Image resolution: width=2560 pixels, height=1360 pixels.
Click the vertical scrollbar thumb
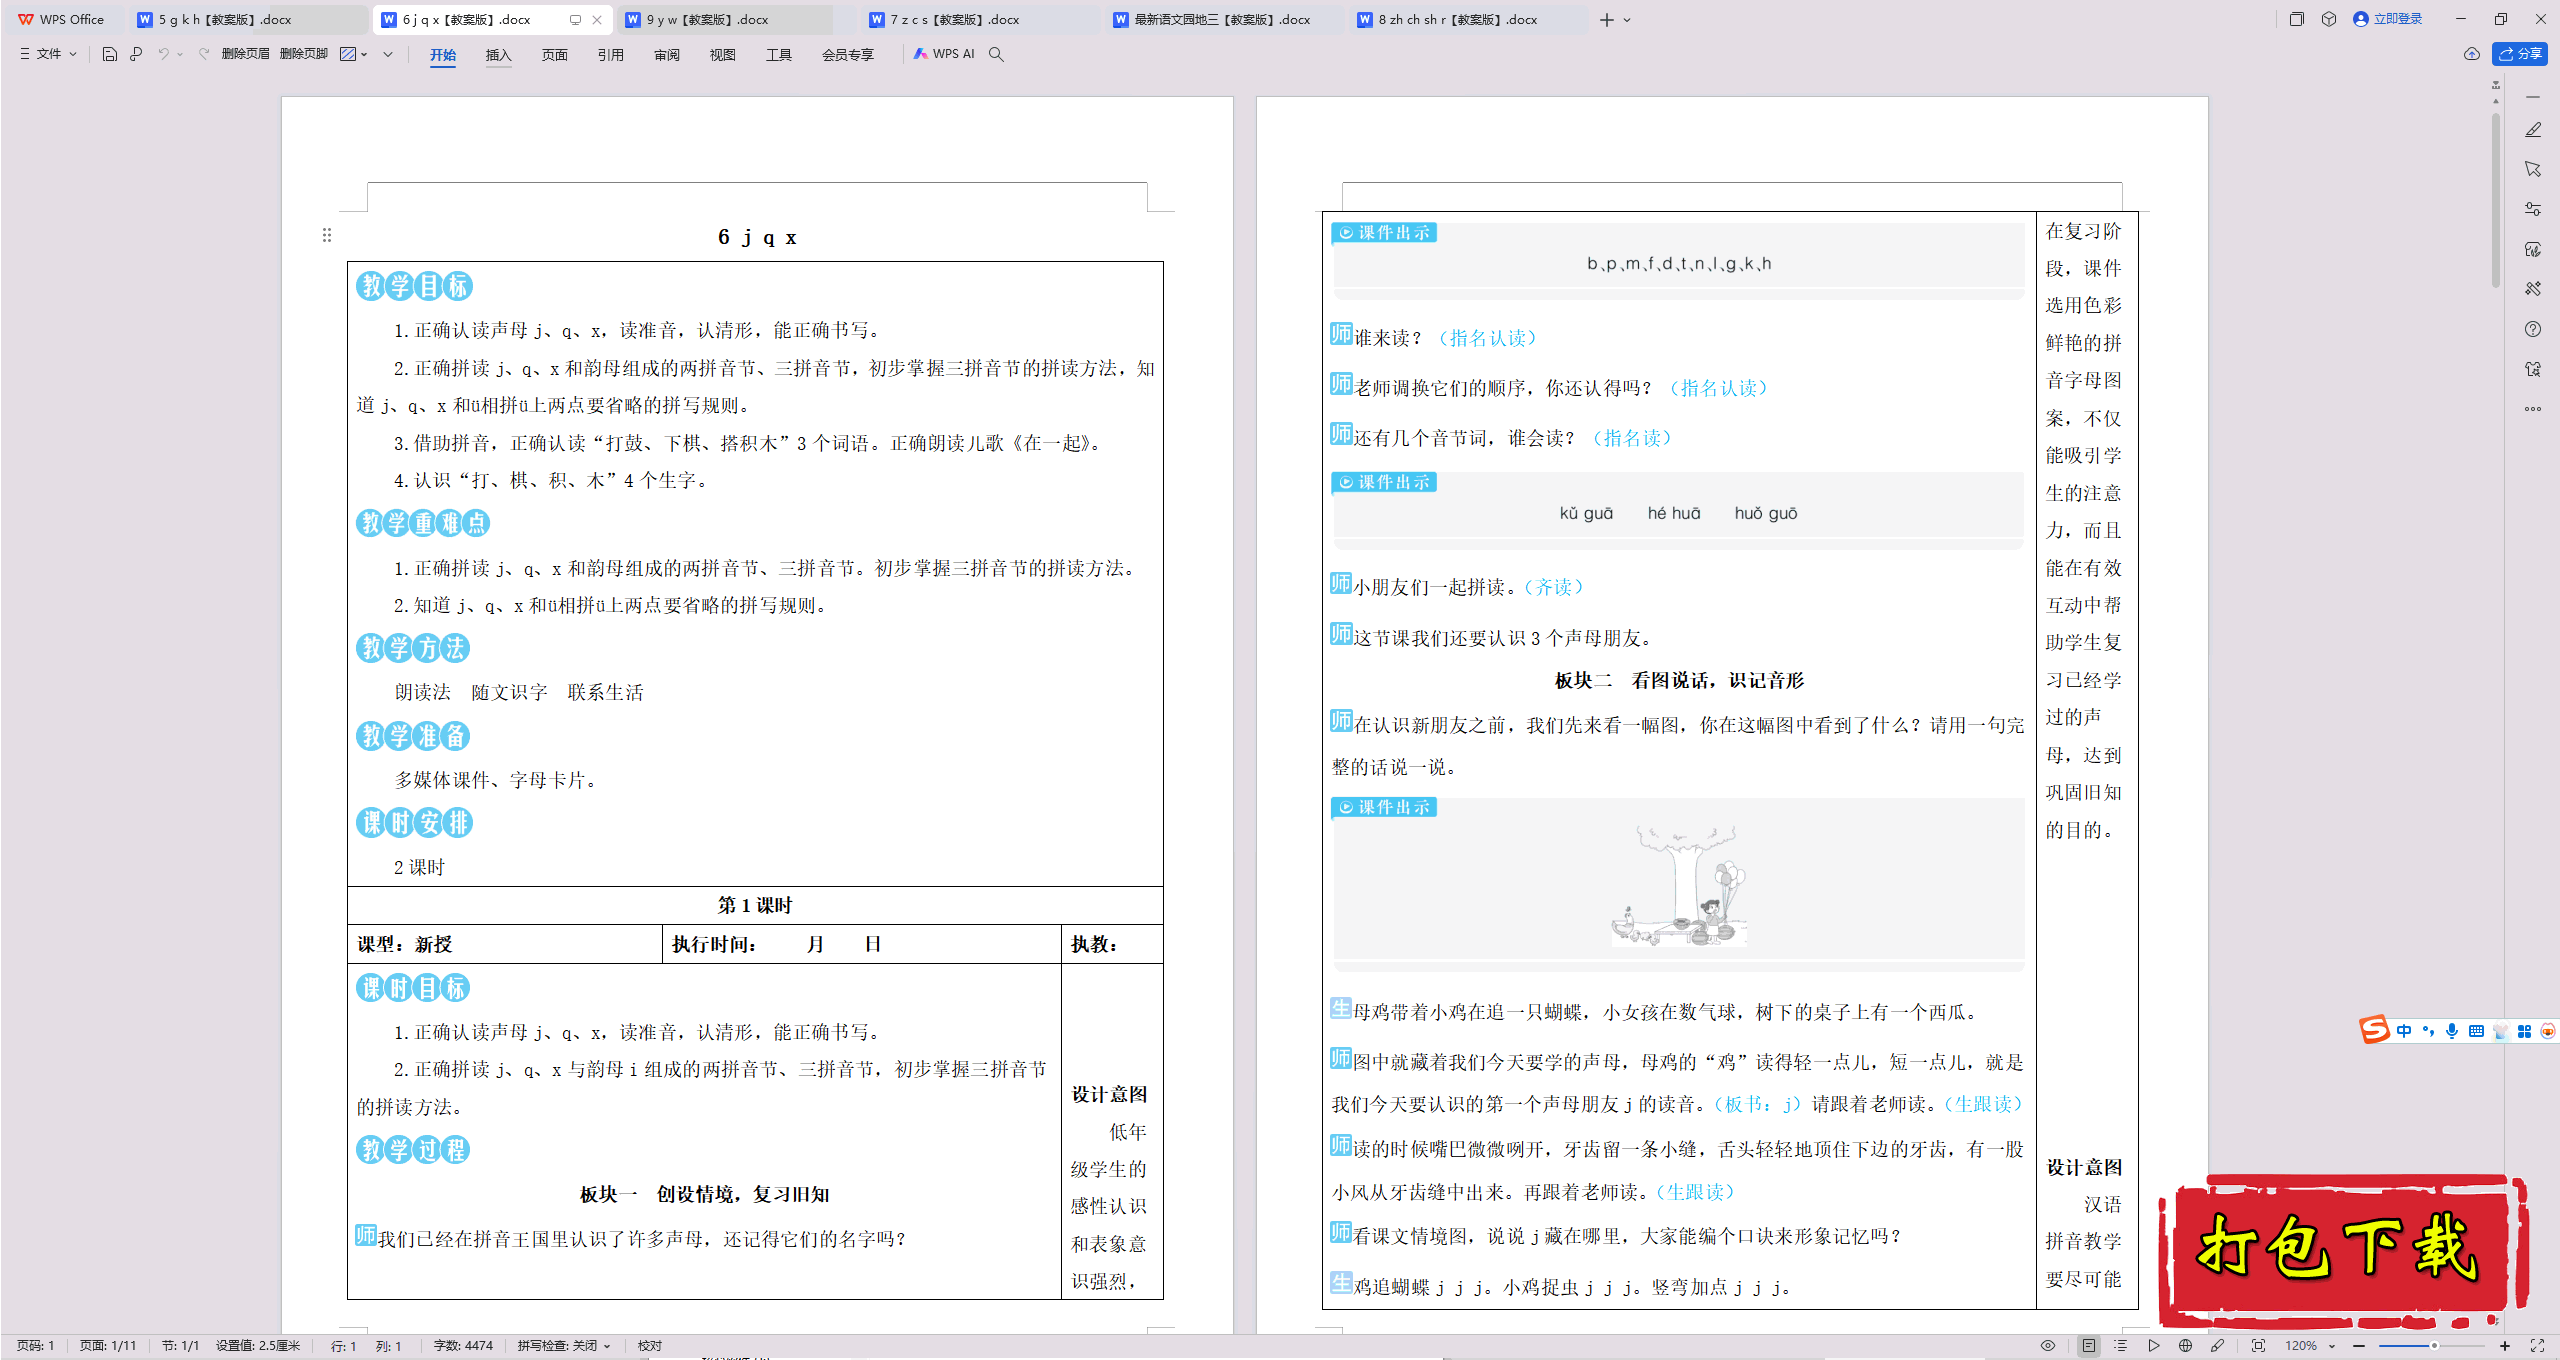click(x=2496, y=200)
